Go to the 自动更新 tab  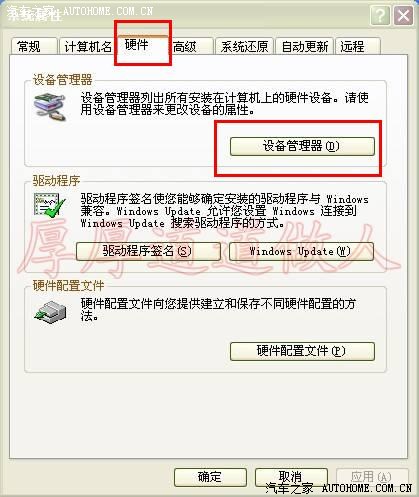click(305, 46)
